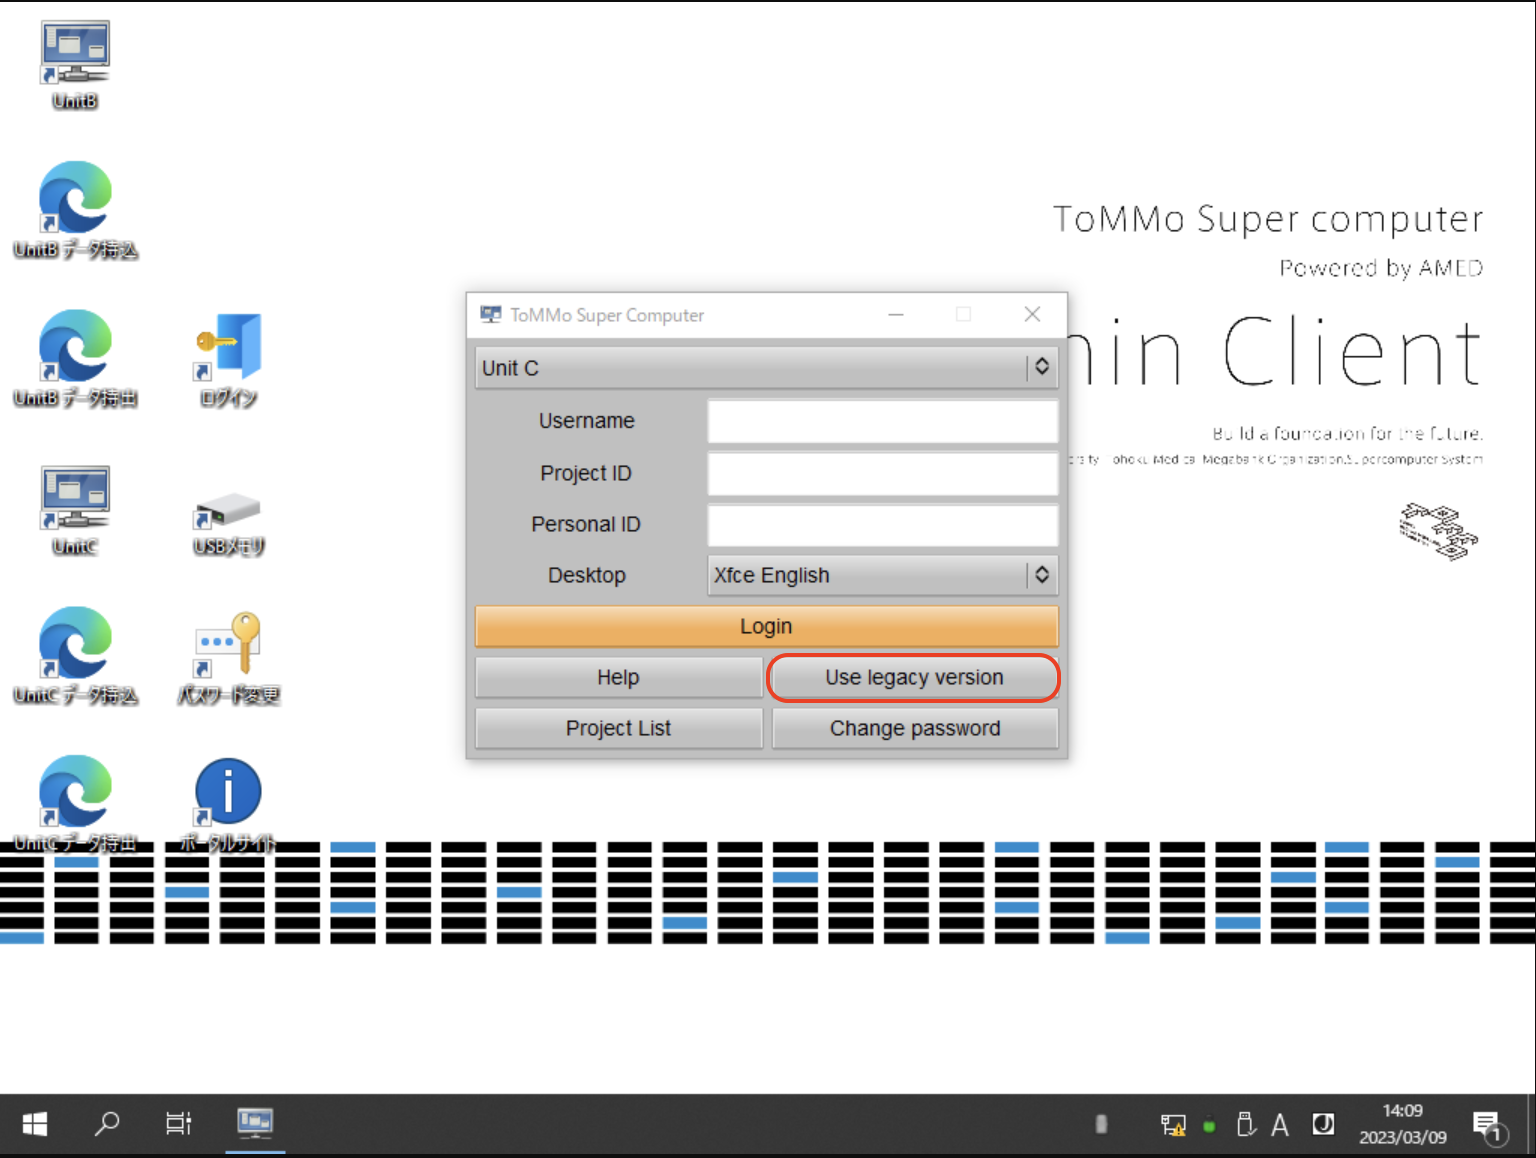Open the Windows Start menu

(35, 1124)
